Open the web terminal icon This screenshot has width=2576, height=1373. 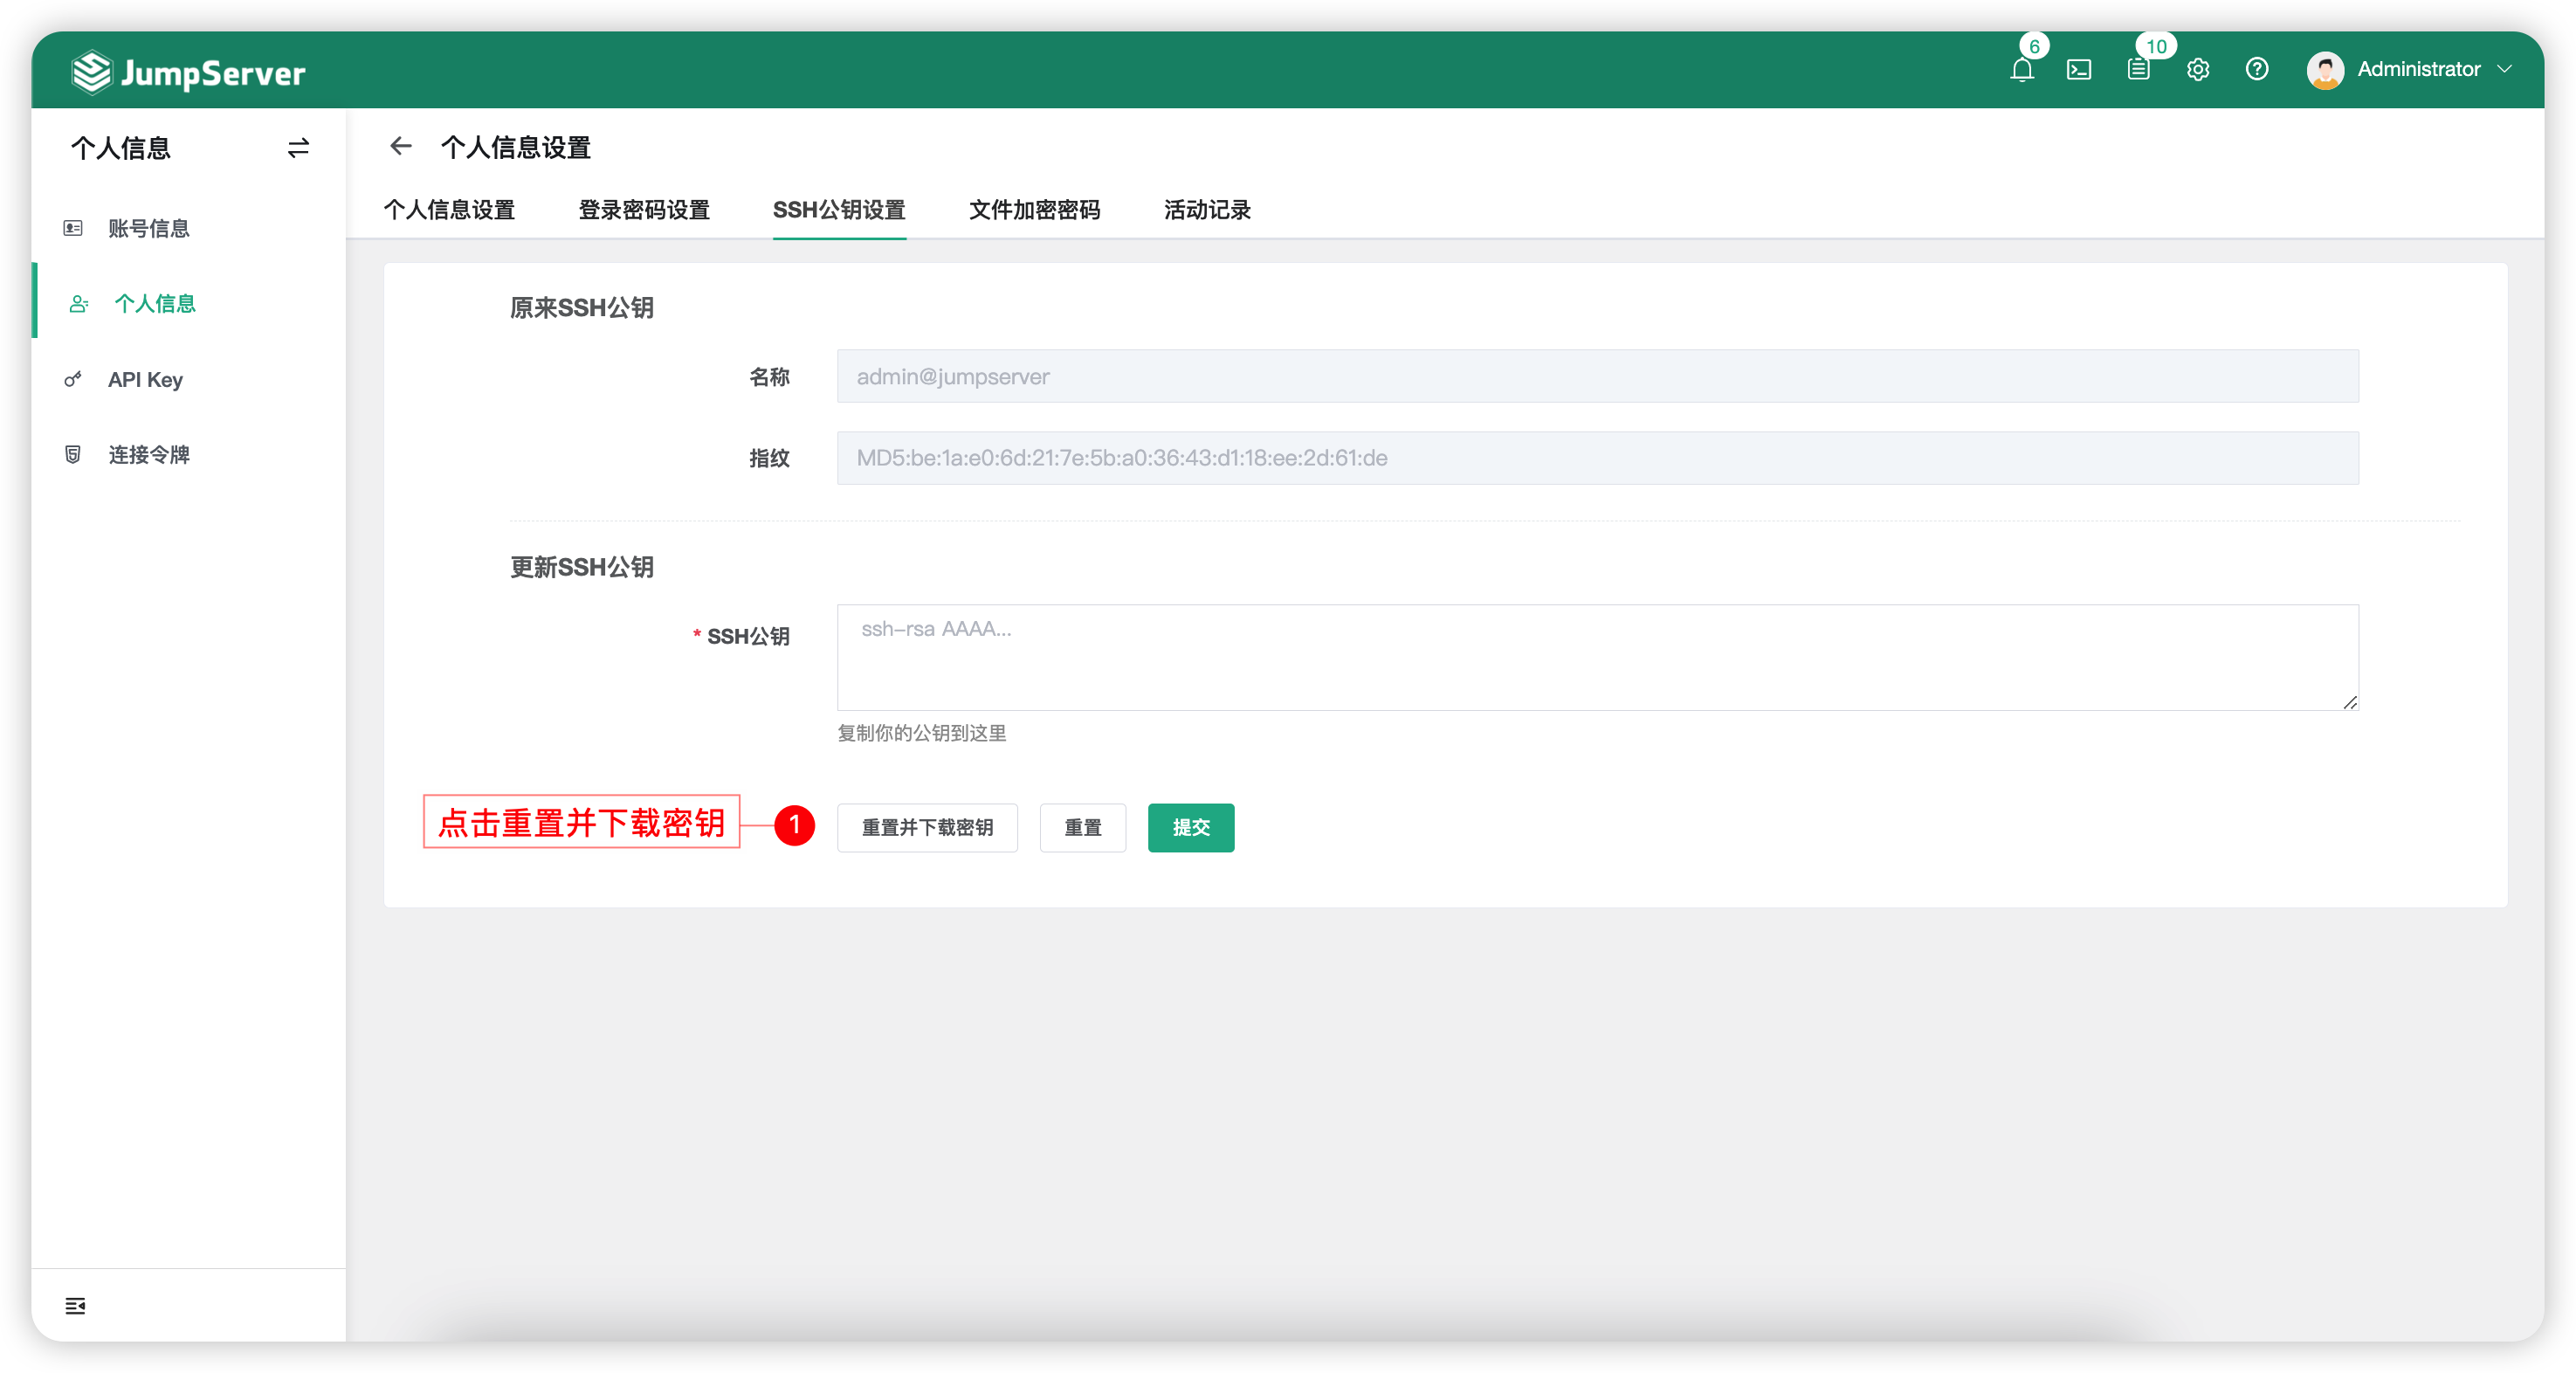click(2079, 70)
